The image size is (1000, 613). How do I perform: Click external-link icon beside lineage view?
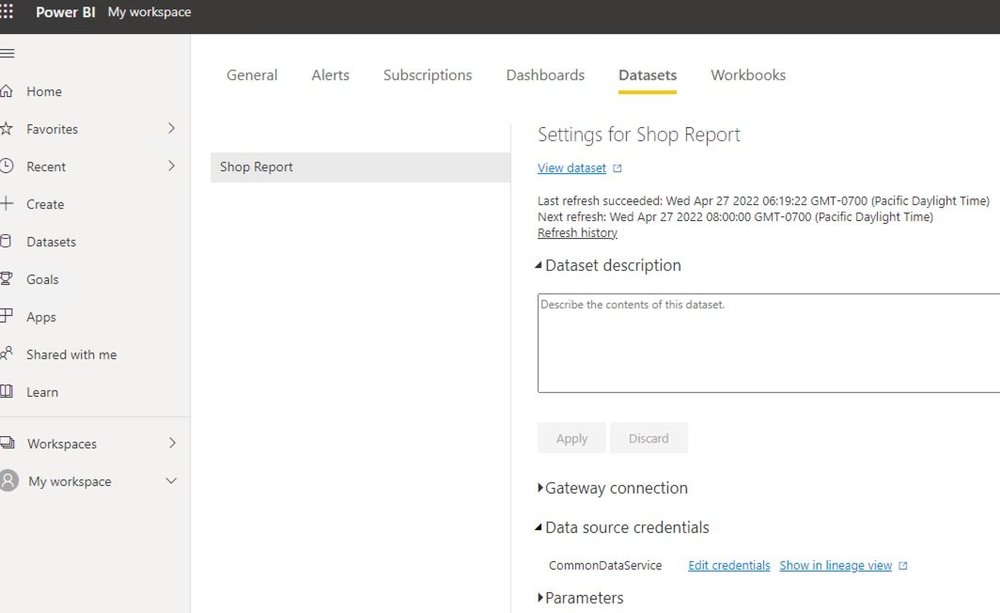[903, 566]
